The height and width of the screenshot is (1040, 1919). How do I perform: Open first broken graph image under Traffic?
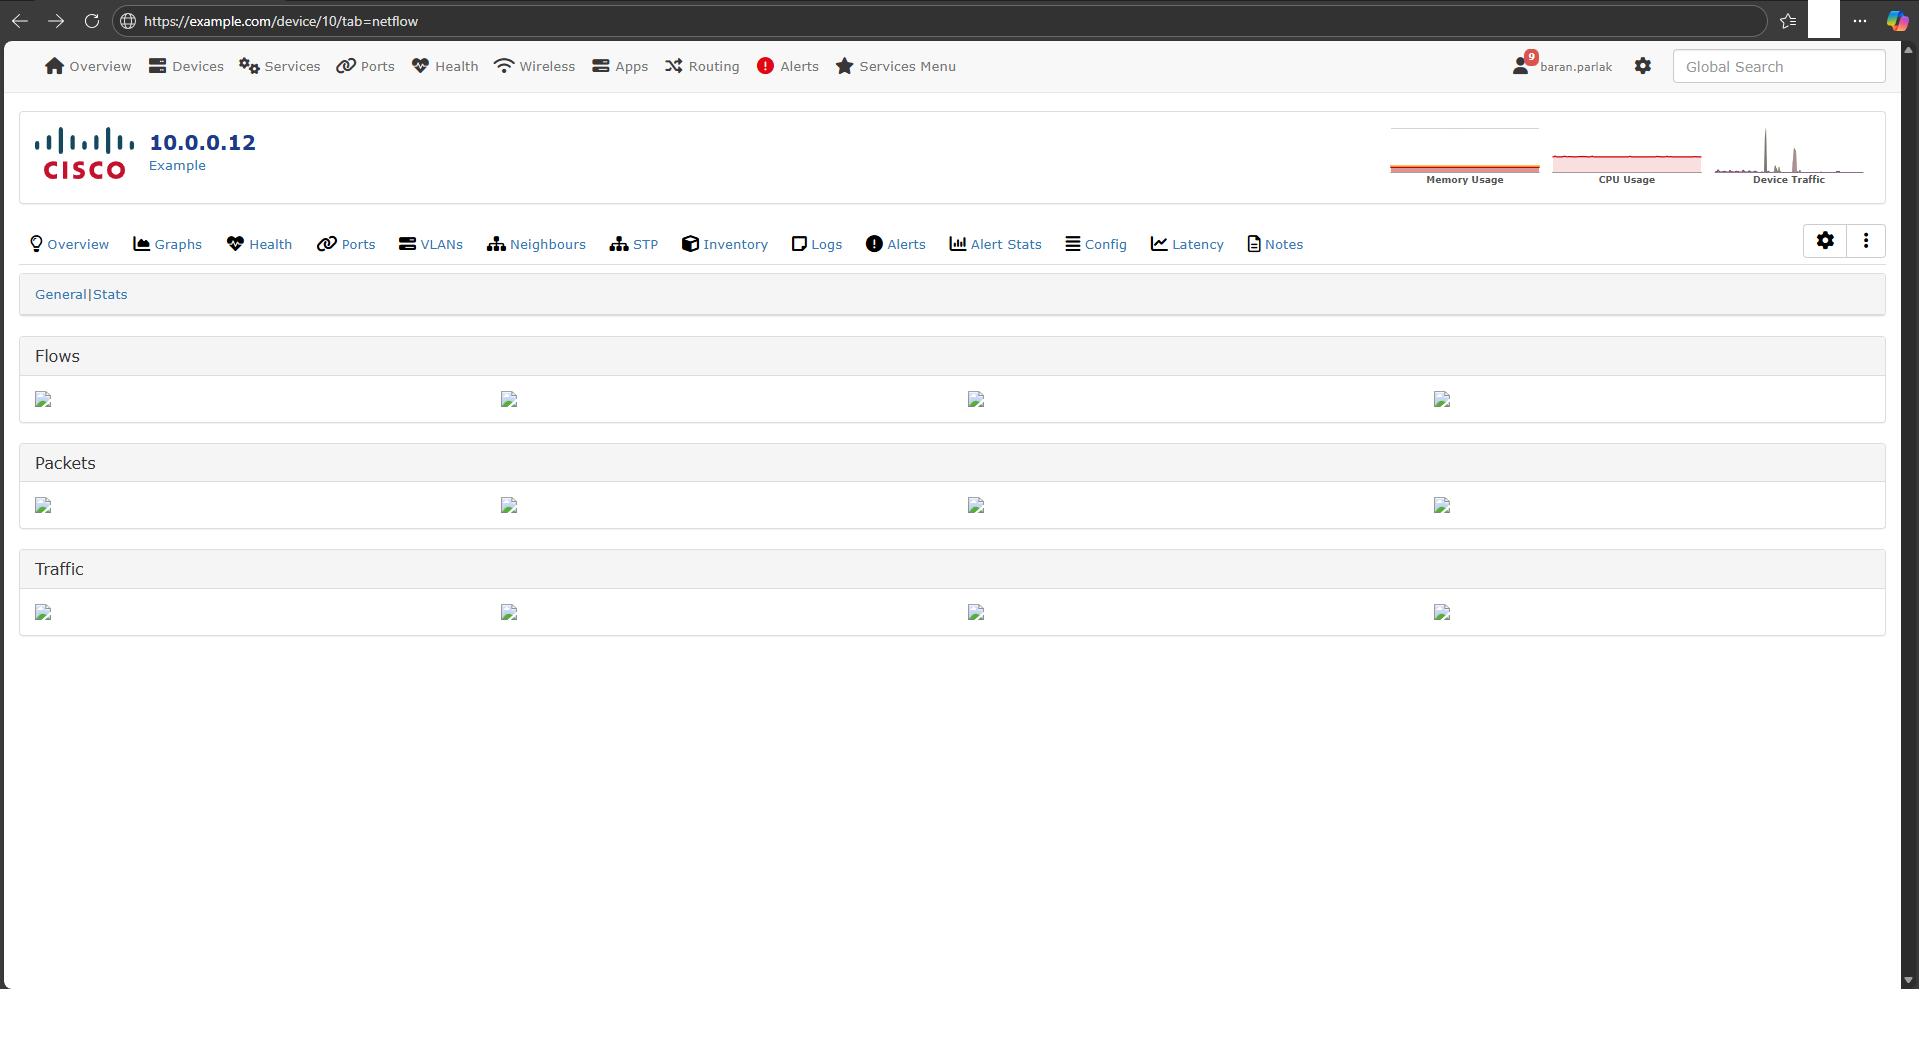(x=43, y=612)
